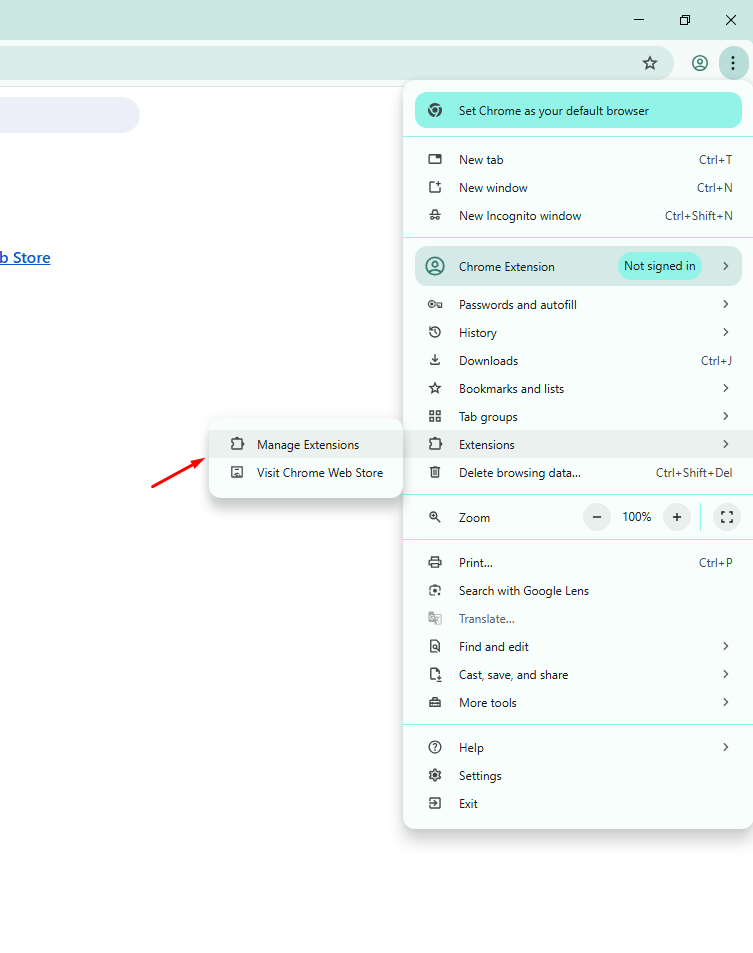Image resolution: width=753 pixels, height=953 pixels.
Task: Click Set Chrome as your default browser
Action: [578, 110]
